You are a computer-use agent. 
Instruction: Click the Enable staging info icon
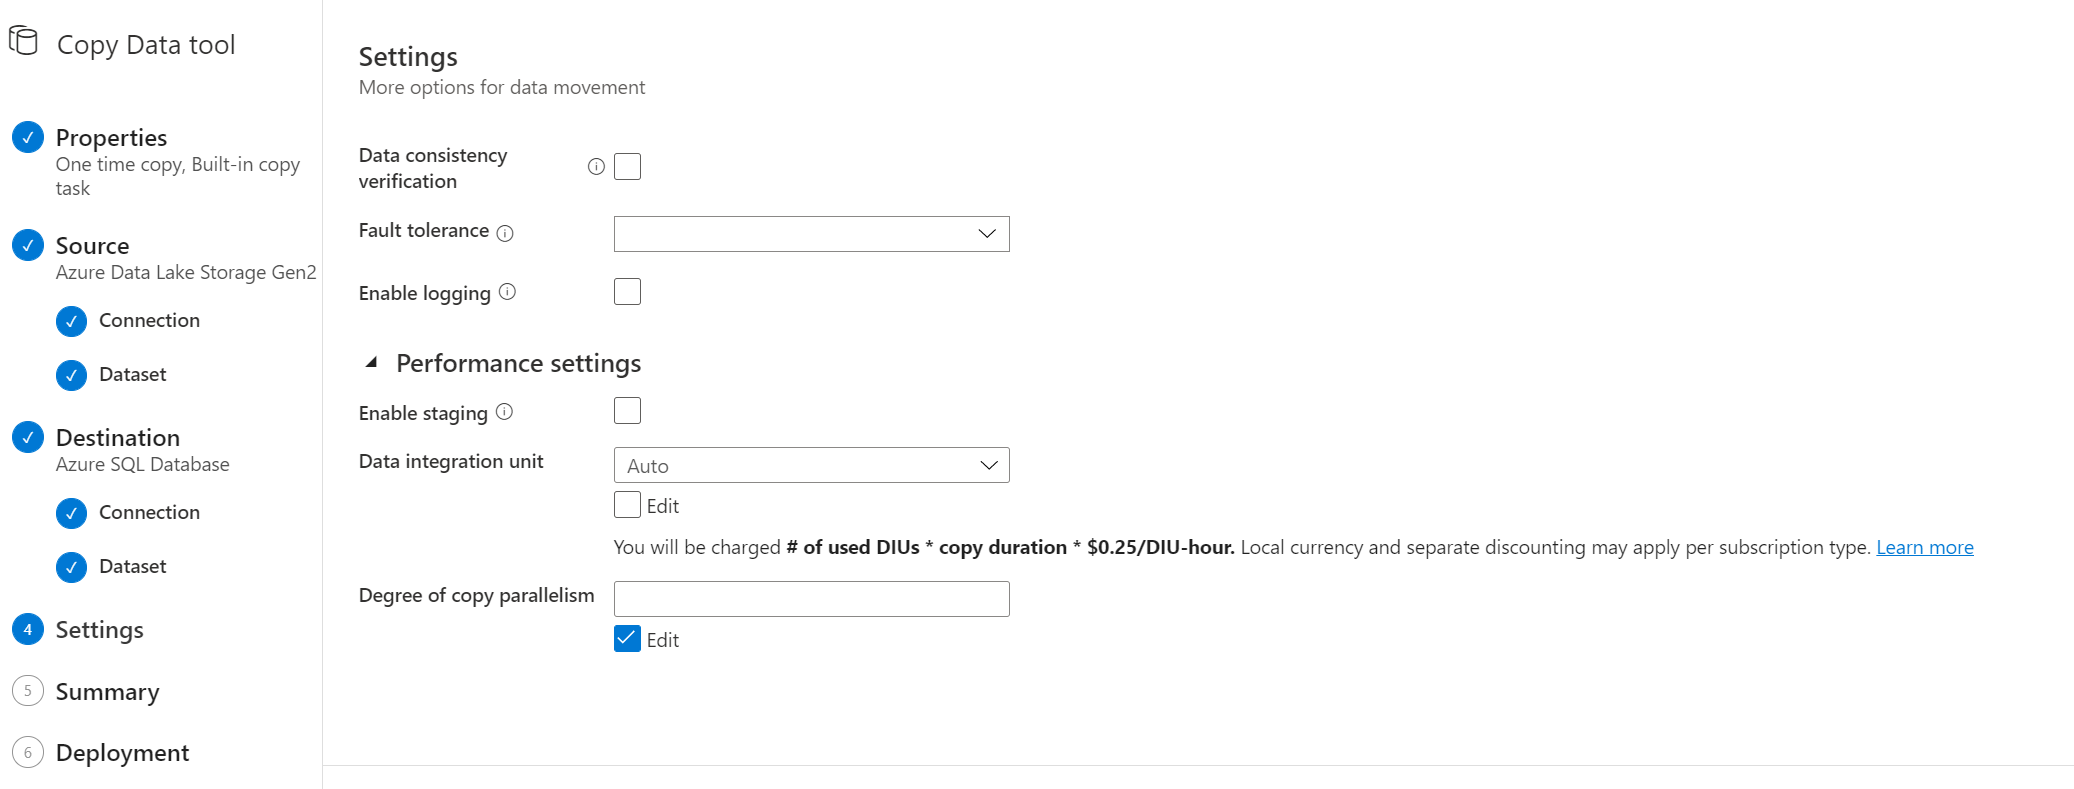coord(504,412)
